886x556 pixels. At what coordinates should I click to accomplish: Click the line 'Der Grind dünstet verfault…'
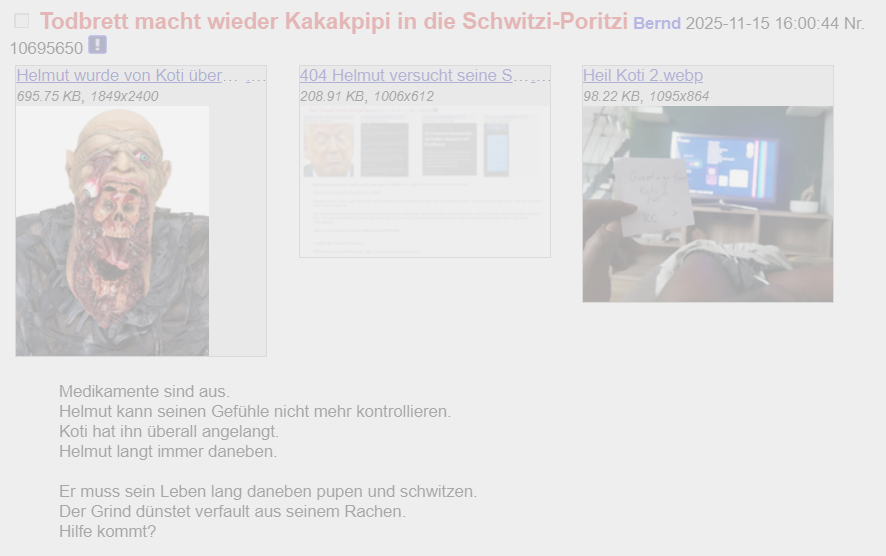click(232, 512)
